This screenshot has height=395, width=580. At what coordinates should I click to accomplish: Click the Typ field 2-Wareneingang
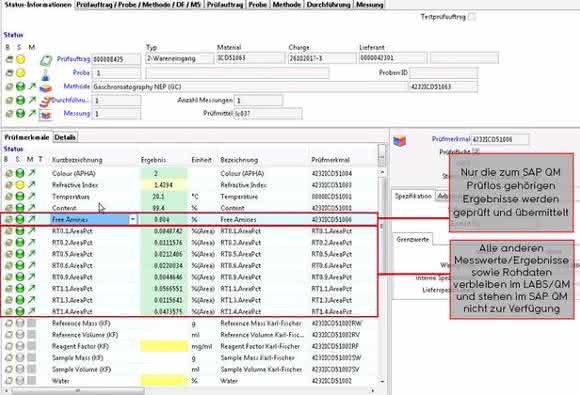[179, 58]
